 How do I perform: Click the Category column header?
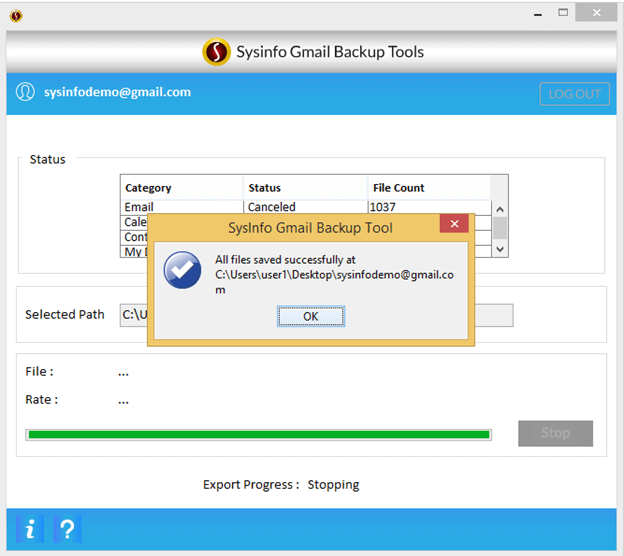pos(182,188)
